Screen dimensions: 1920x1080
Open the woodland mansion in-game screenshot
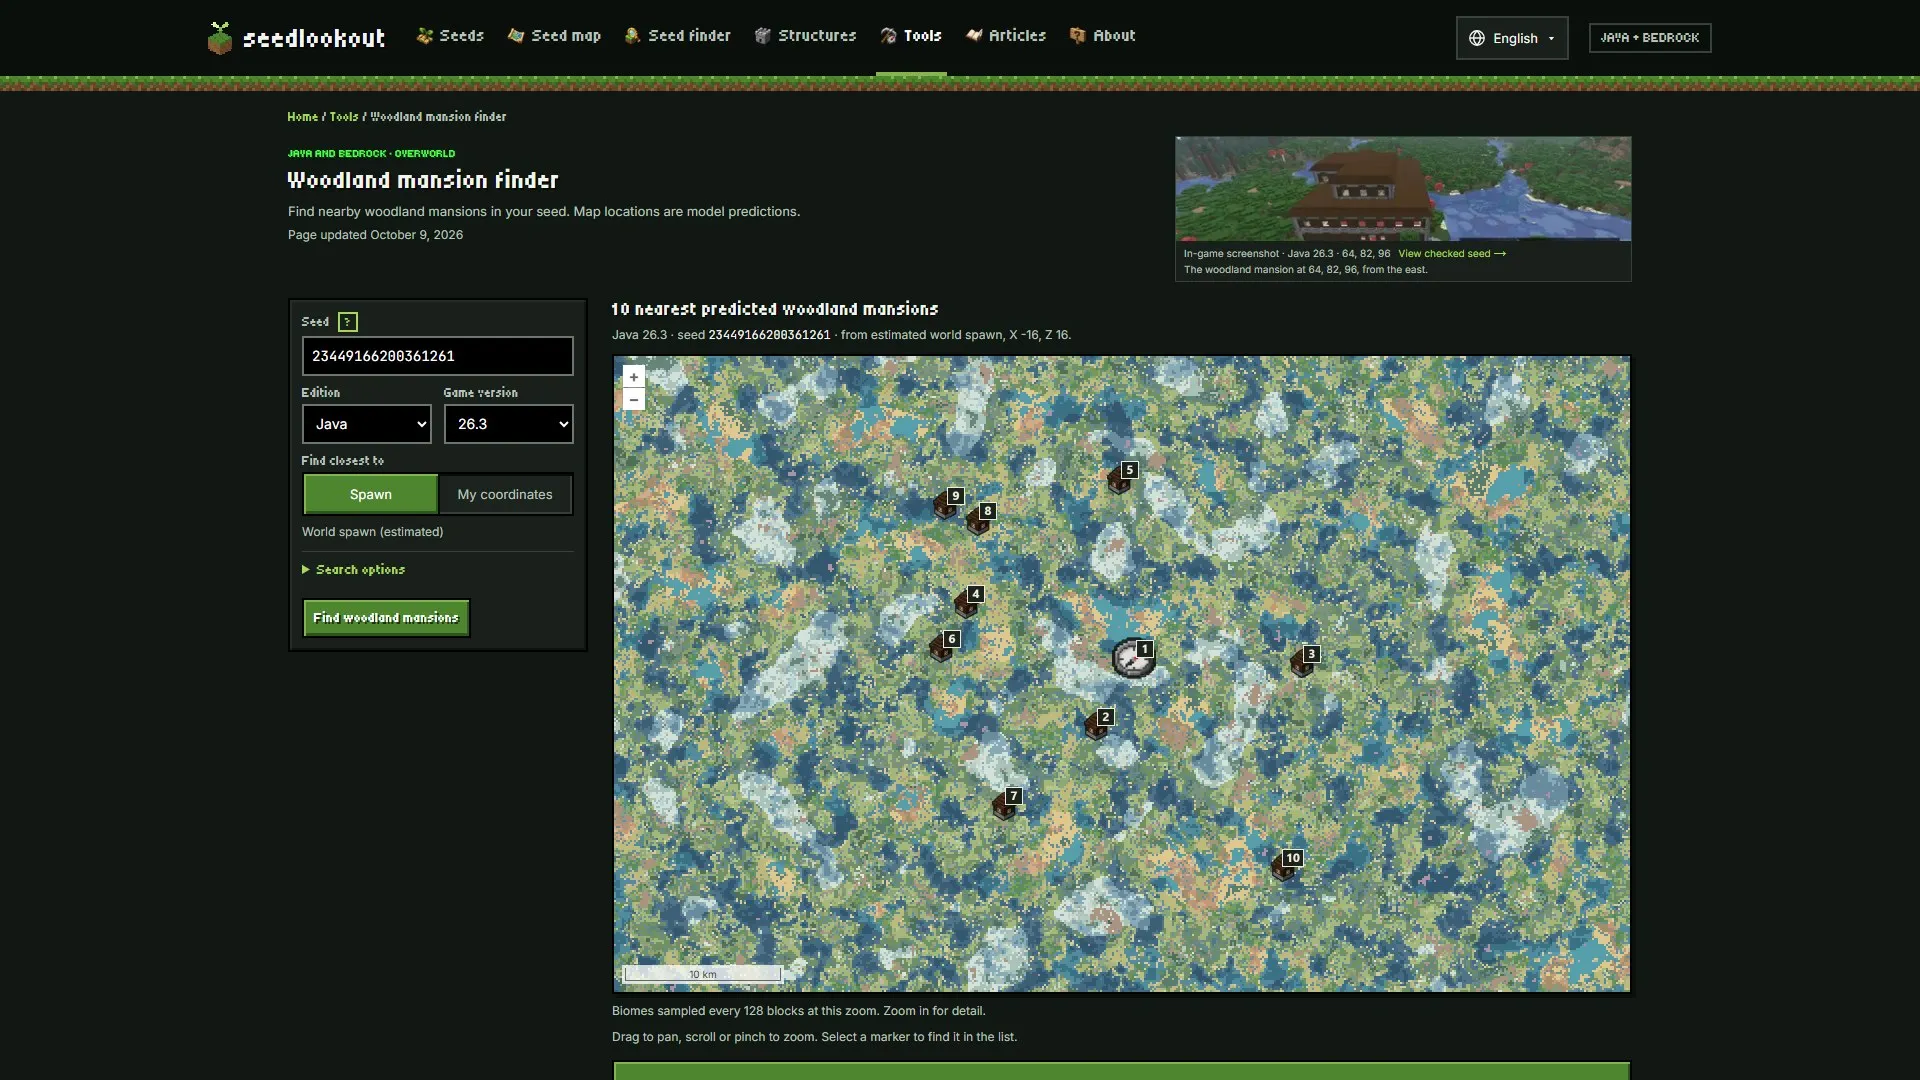pos(1403,189)
